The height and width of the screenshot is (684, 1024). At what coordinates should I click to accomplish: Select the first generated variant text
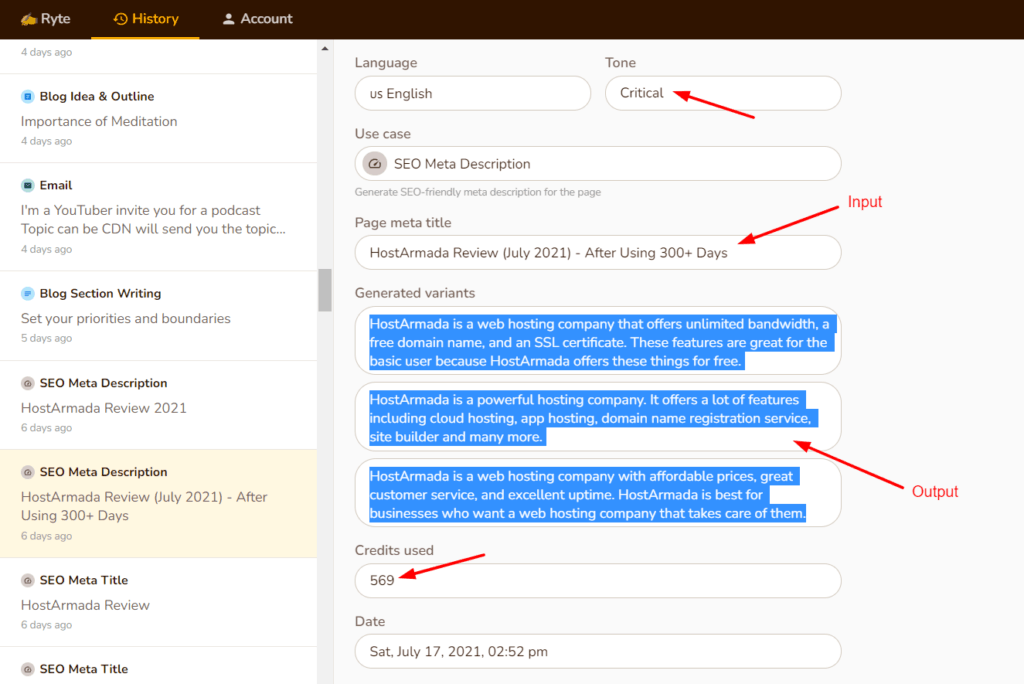(597, 340)
